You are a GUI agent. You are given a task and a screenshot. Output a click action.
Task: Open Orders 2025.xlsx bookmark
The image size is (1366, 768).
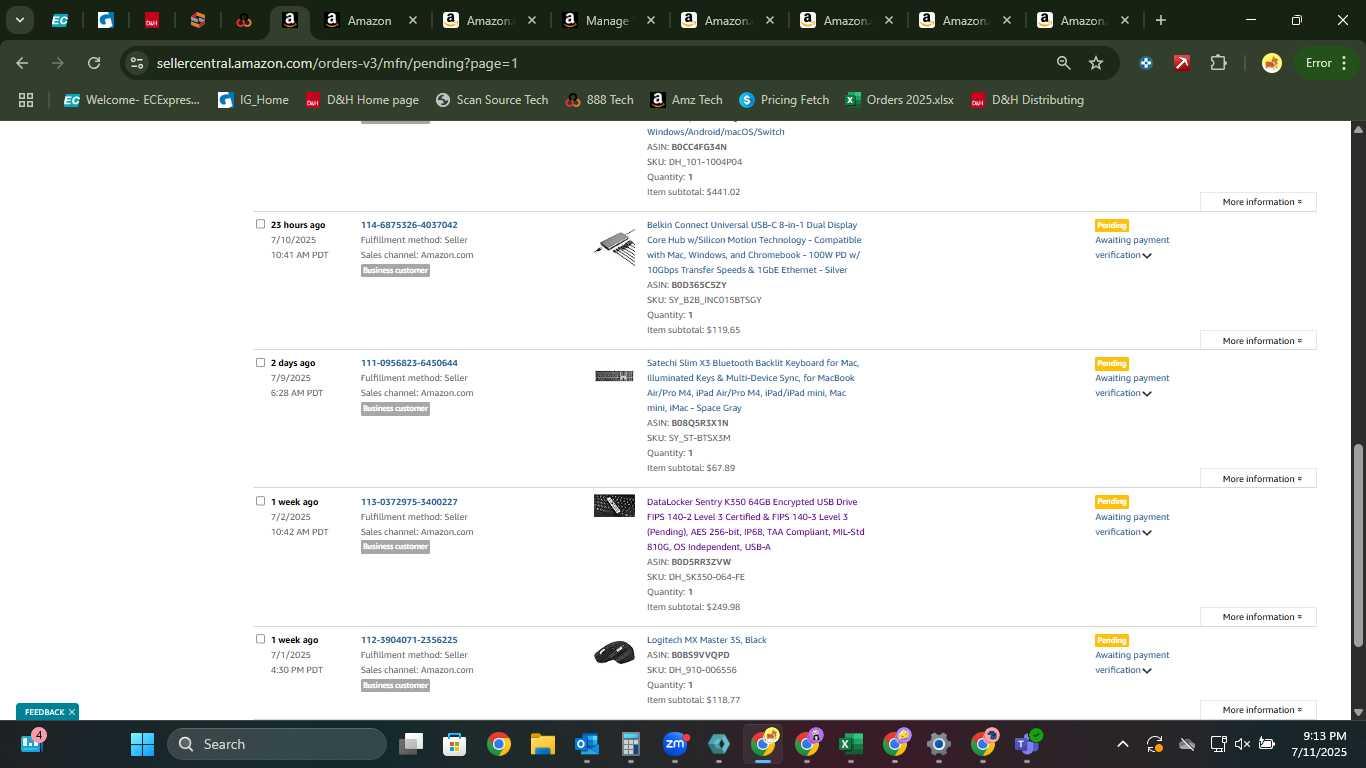(899, 100)
